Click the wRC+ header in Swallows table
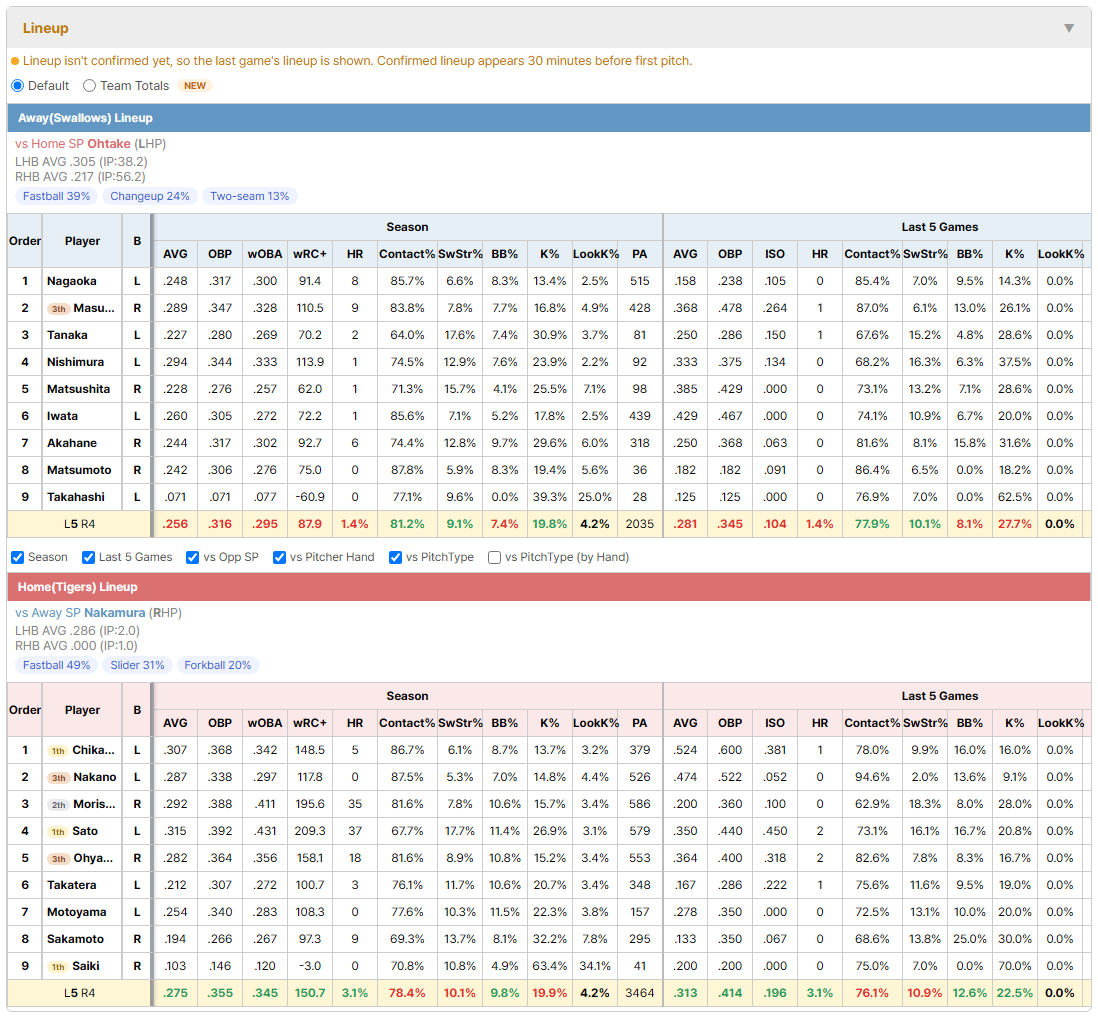1098x1018 pixels. tap(310, 254)
